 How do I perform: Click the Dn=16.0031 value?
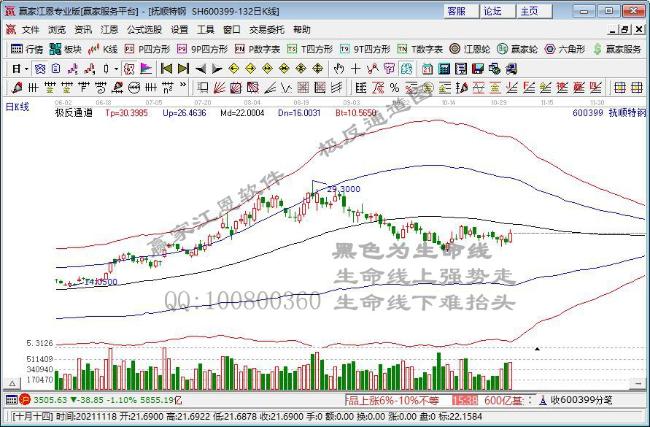(299, 112)
